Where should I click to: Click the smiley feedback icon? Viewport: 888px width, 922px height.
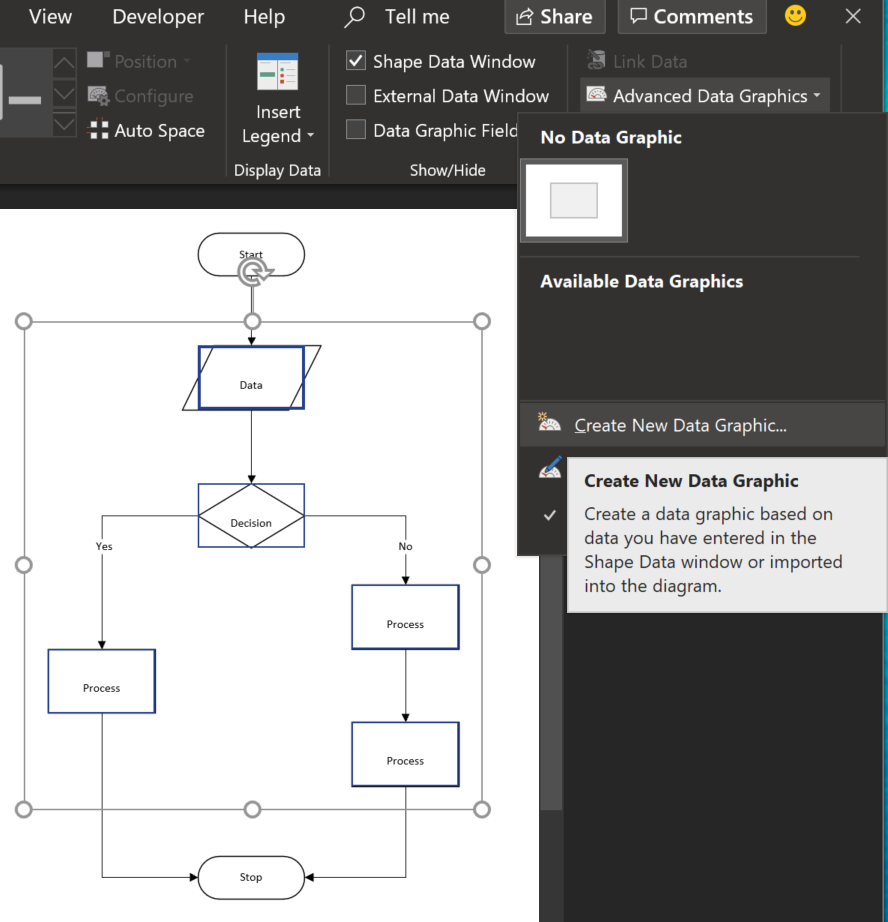[794, 17]
